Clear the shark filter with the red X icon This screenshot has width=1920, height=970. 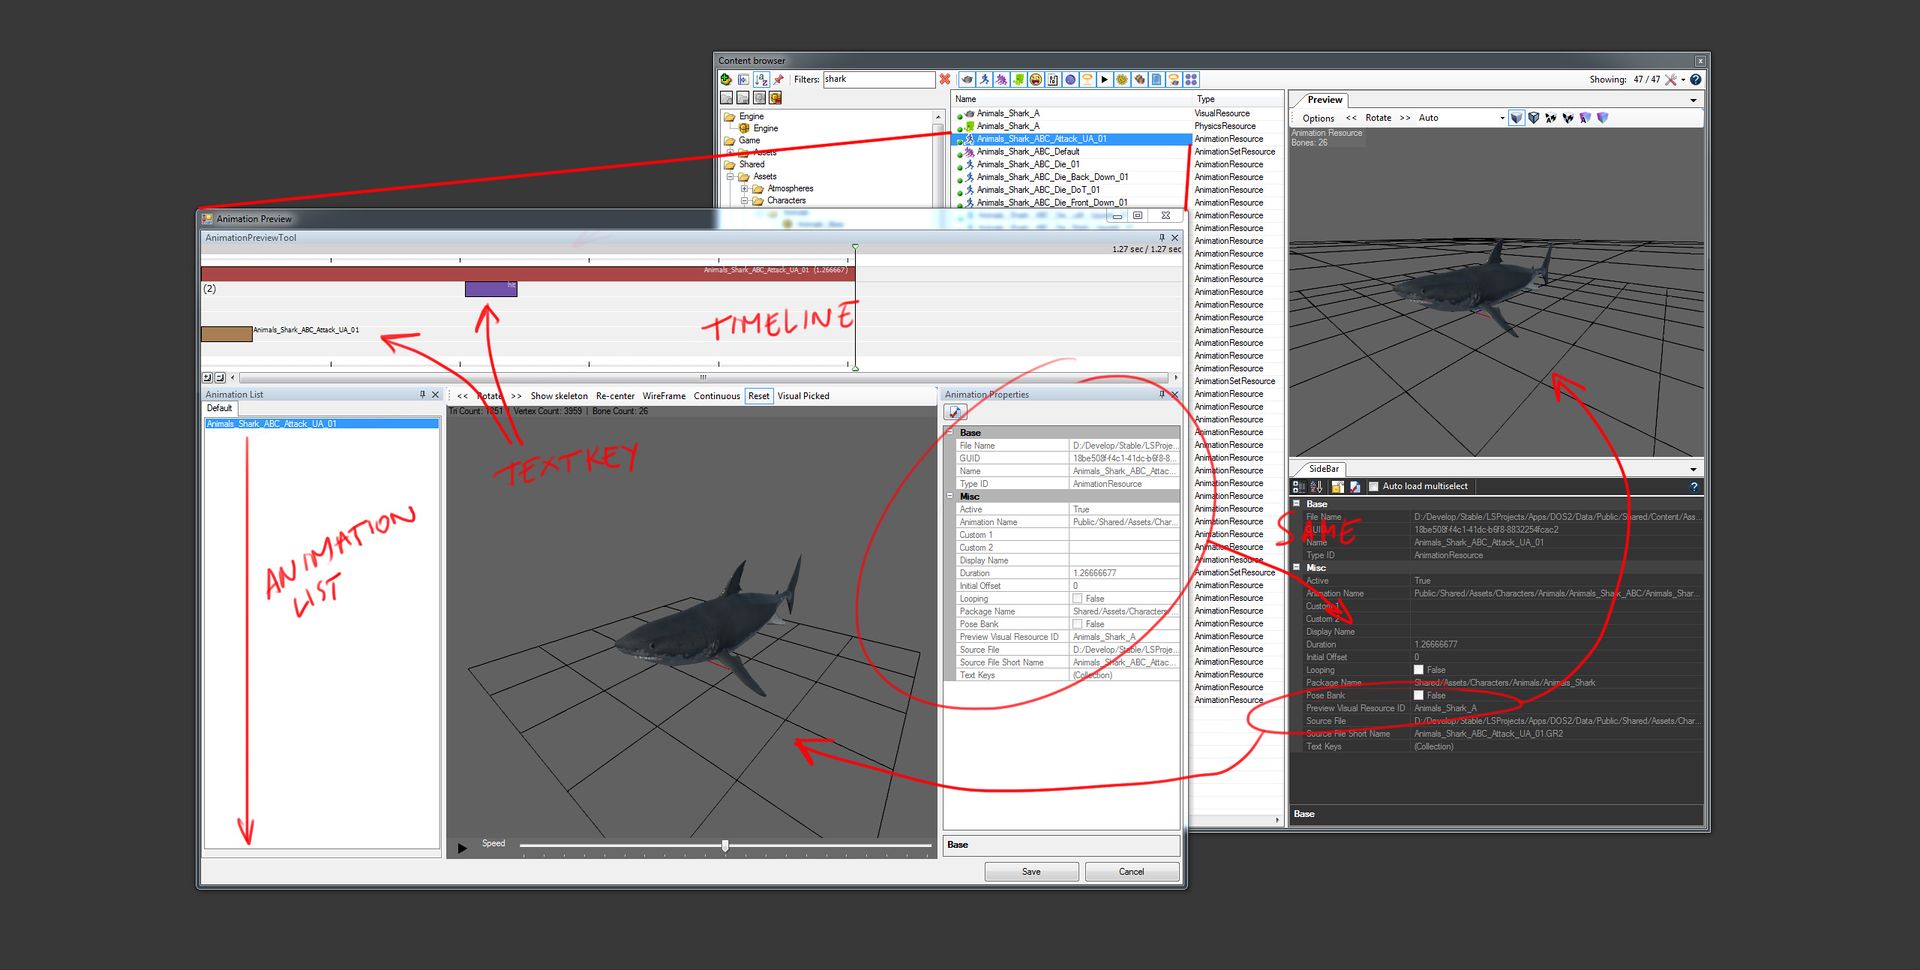pyautogui.click(x=944, y=79)
